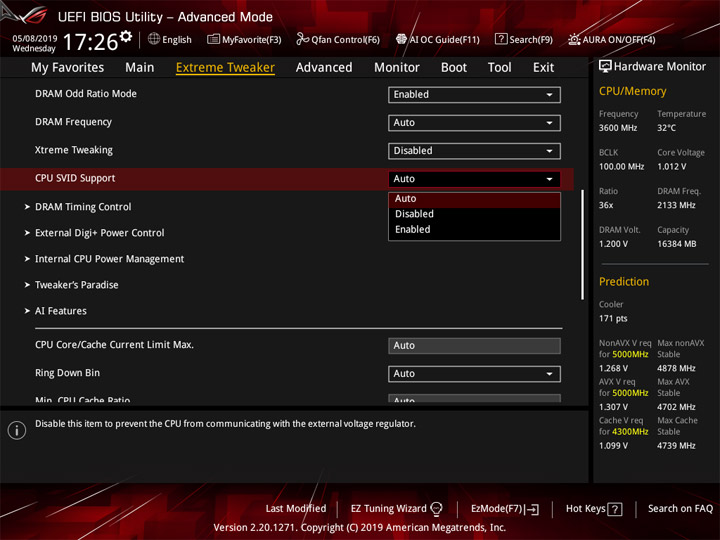Click the CPU/Memory heading
720x540 pixels.
(x=633, y=91)
